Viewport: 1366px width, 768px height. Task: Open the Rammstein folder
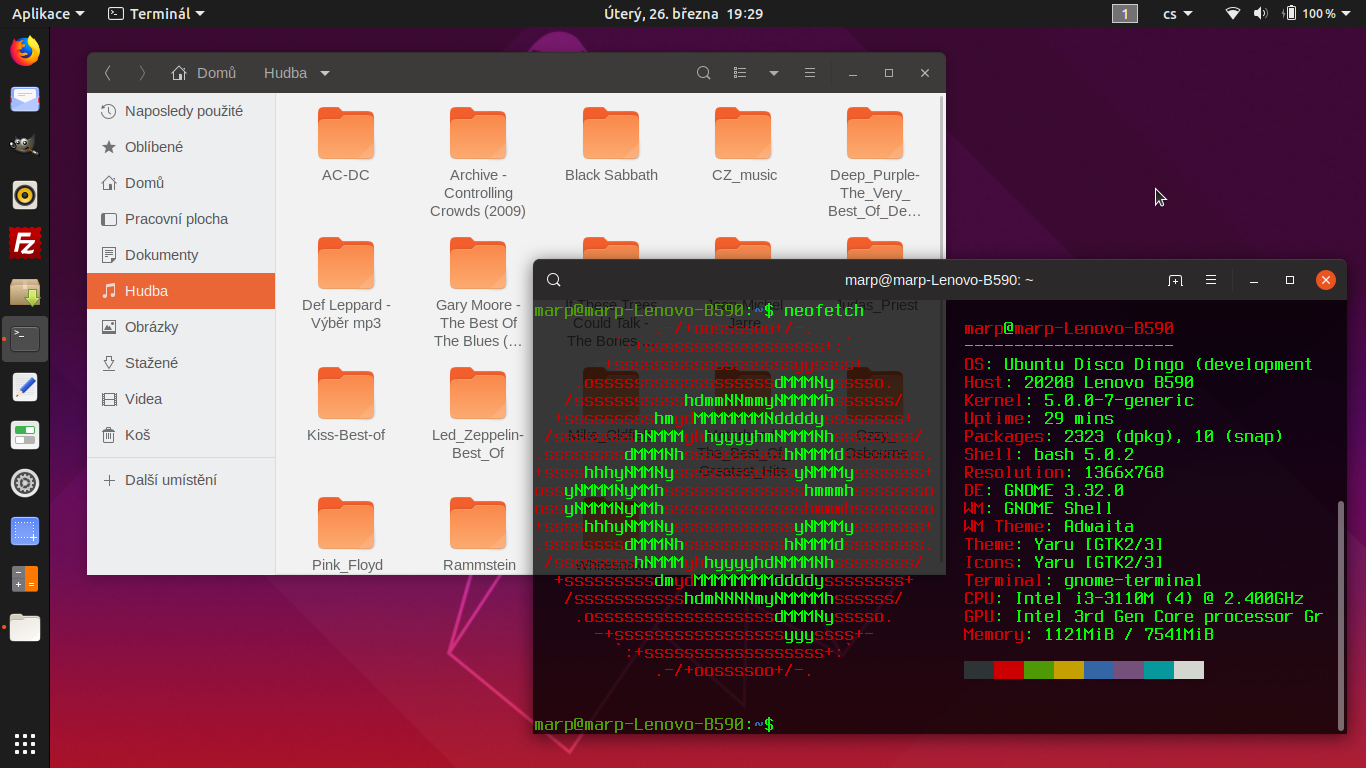(479, 535)
